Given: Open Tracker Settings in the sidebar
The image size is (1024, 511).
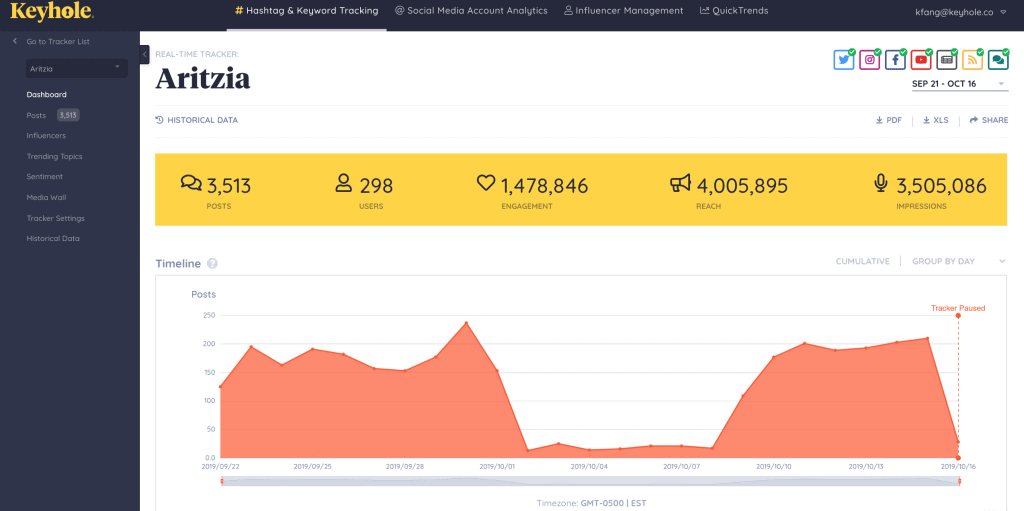Looking at the screenshot, I should (56, 218).
